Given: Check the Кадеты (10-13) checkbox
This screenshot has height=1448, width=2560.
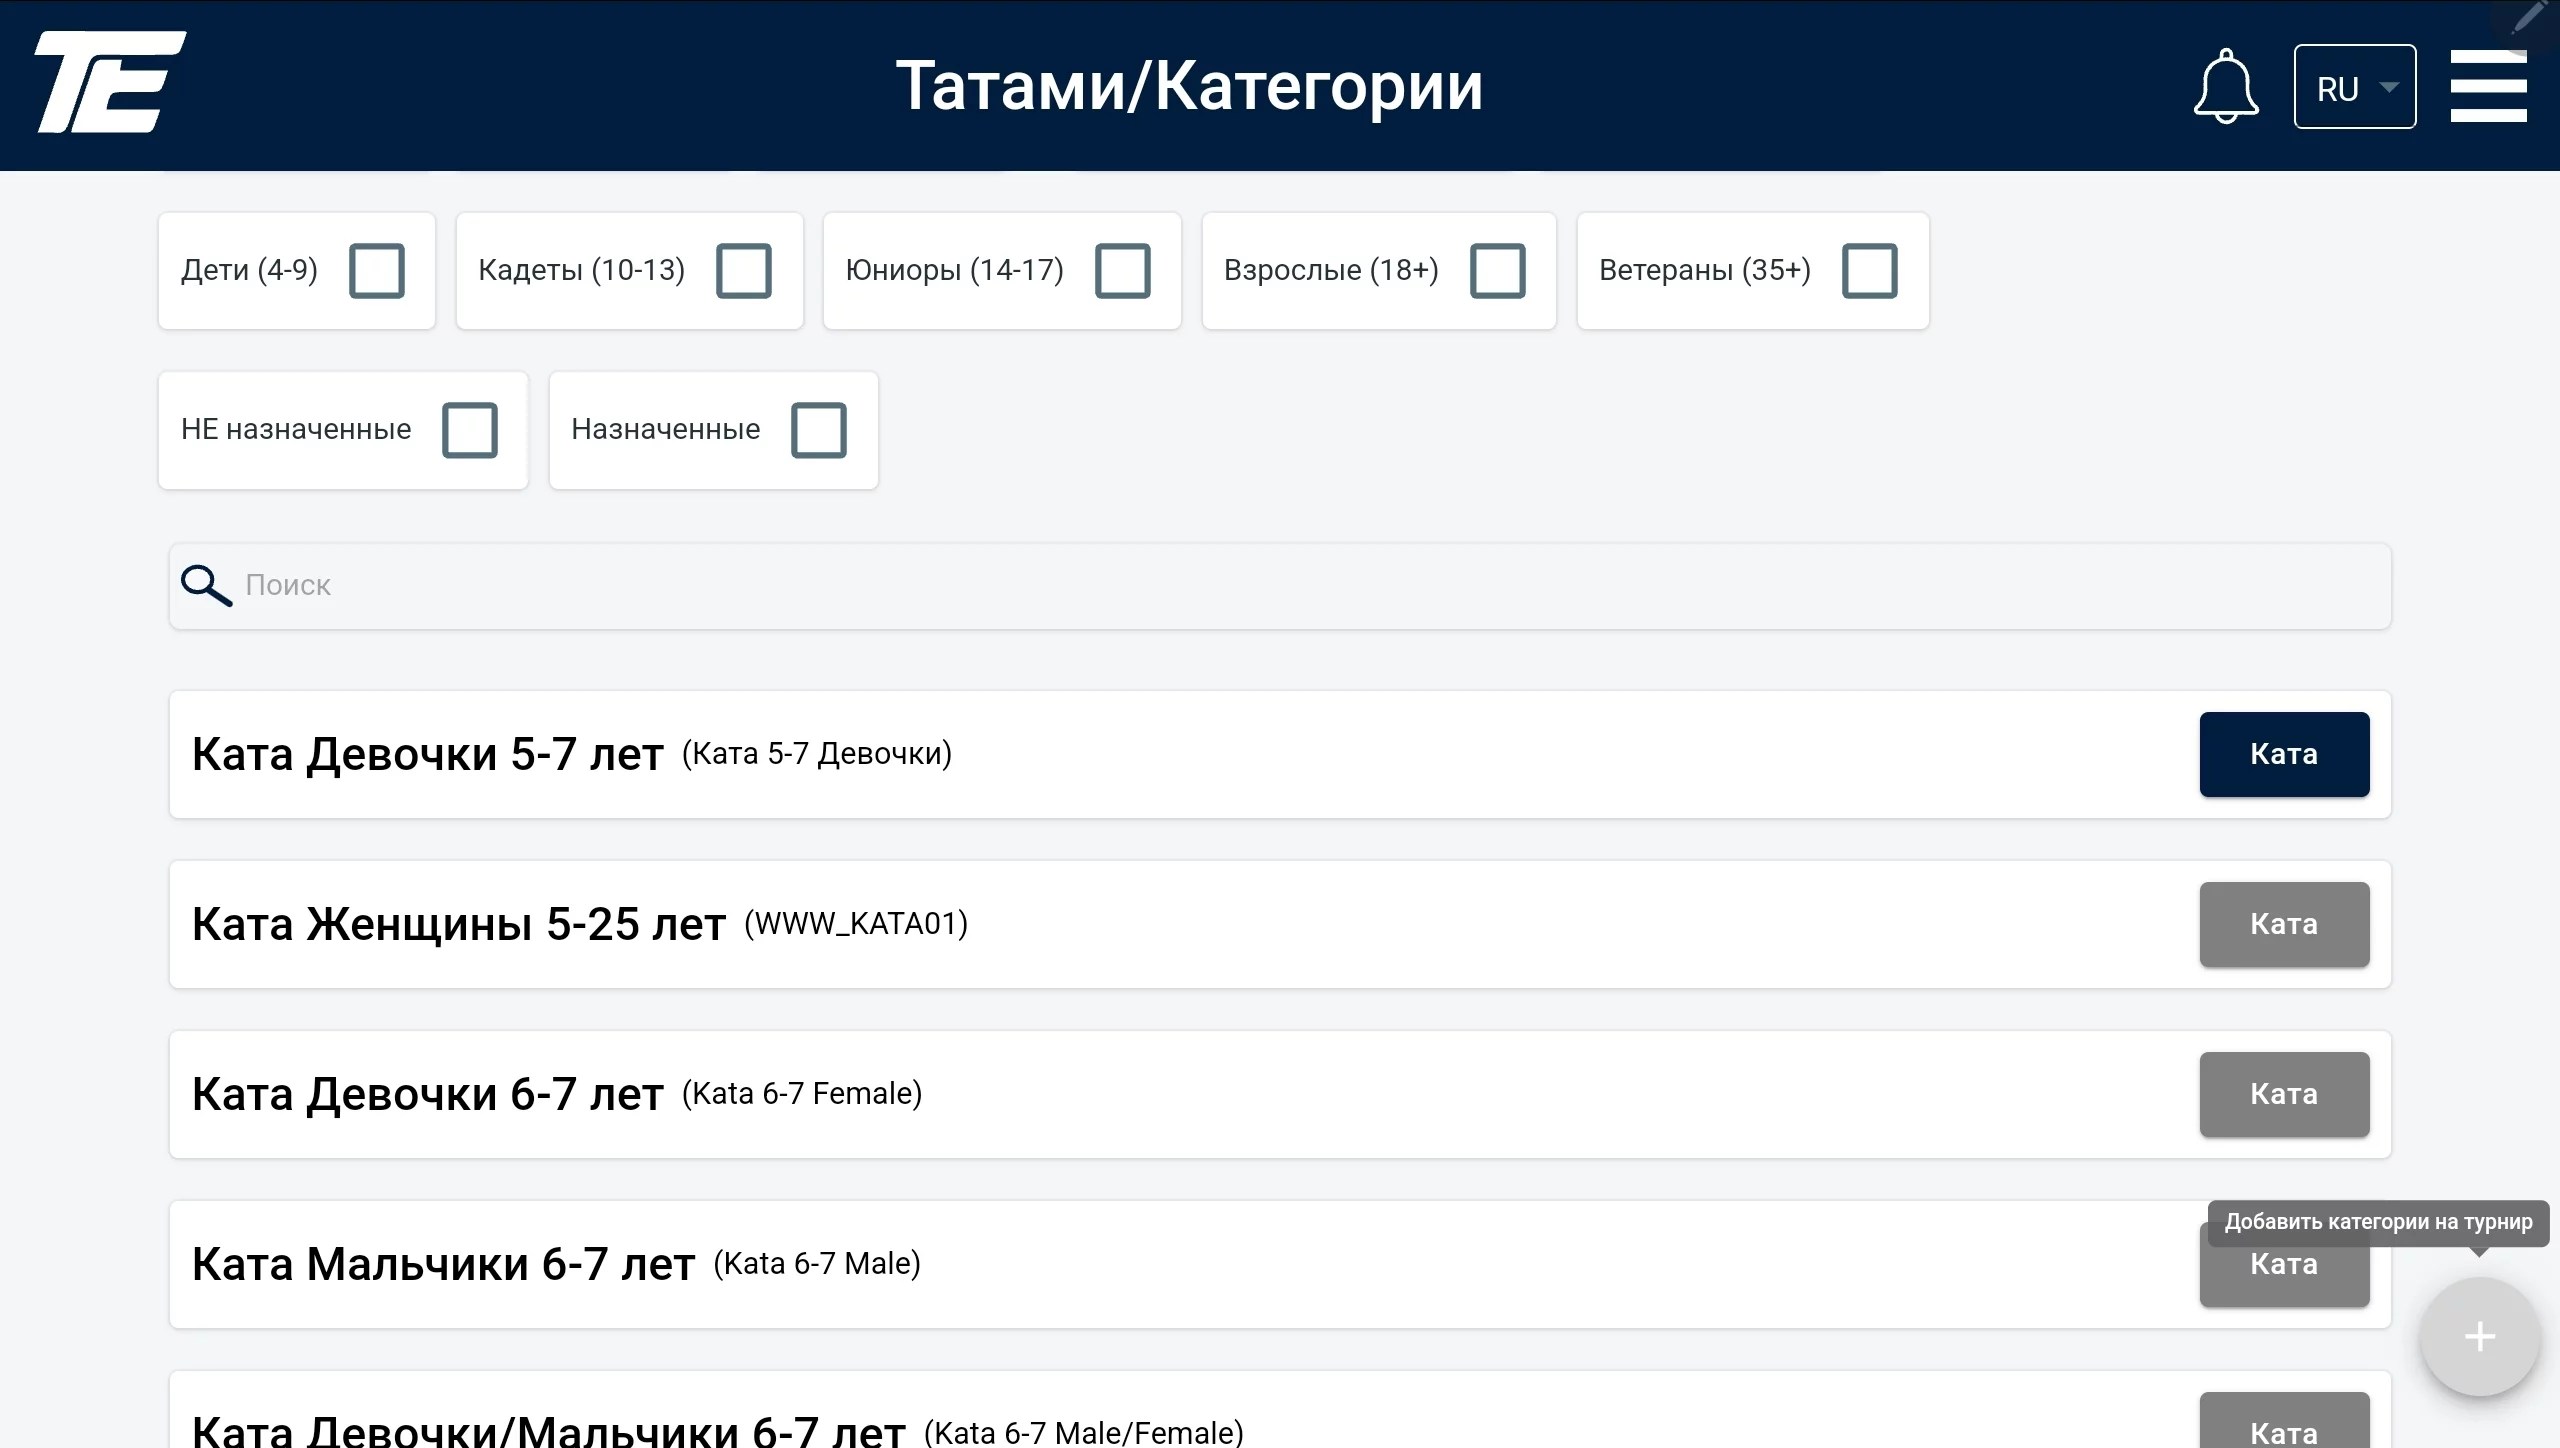Looking at the screenshot, I should (744, 270).
